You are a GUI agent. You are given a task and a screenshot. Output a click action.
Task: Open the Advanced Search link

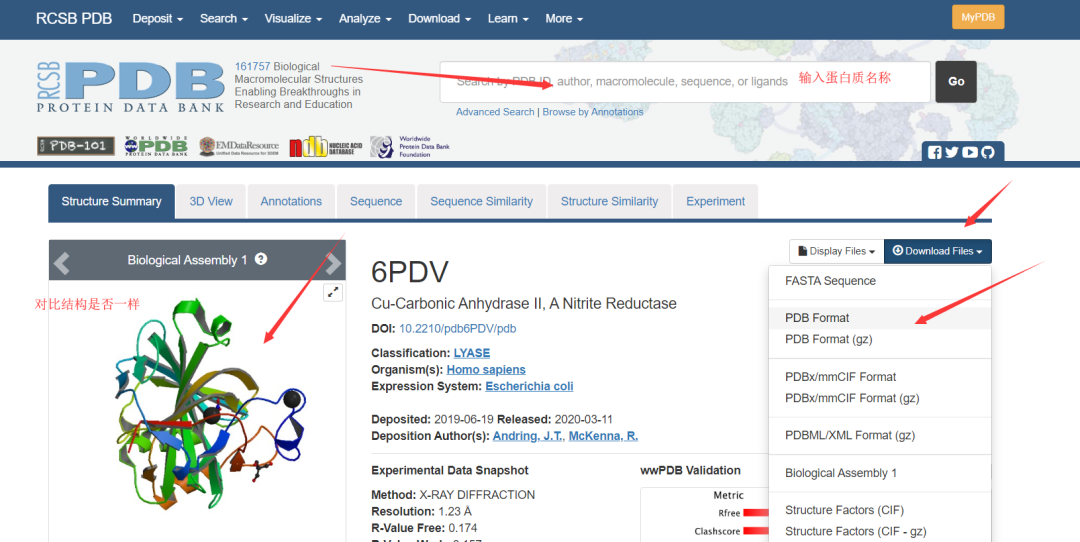pyautogui.click(x=495, y=112)
